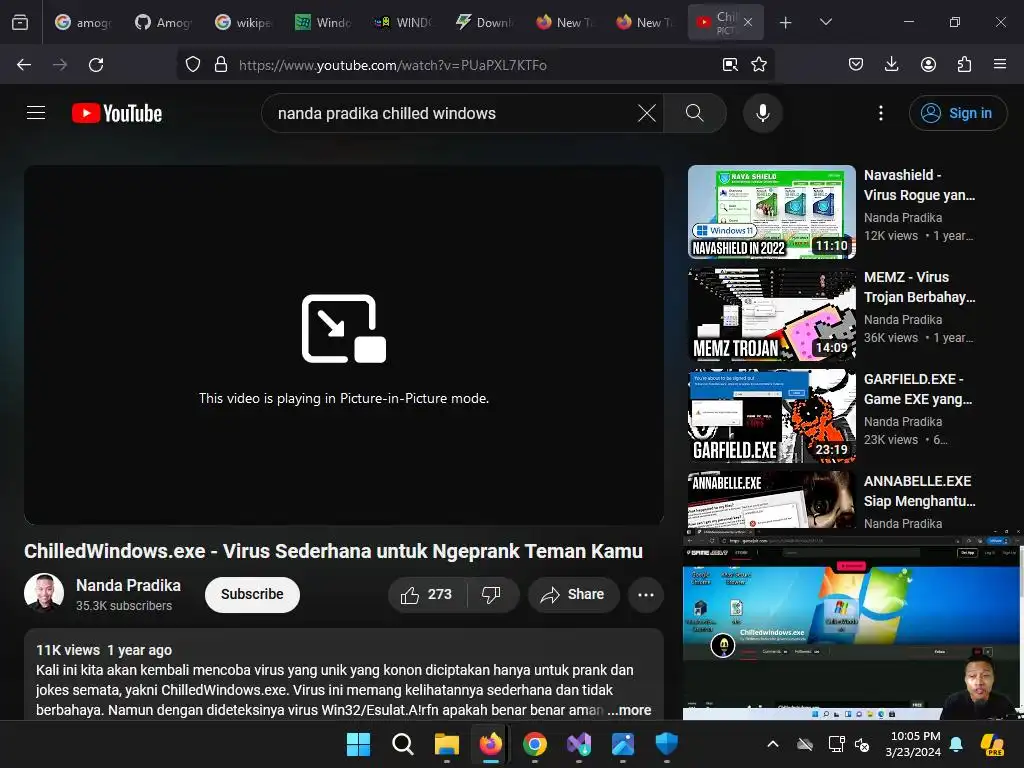Open the MEMZ Trojan video thumbnail
The height and width of the screenshot is (768, 1024).
point(771,313)
